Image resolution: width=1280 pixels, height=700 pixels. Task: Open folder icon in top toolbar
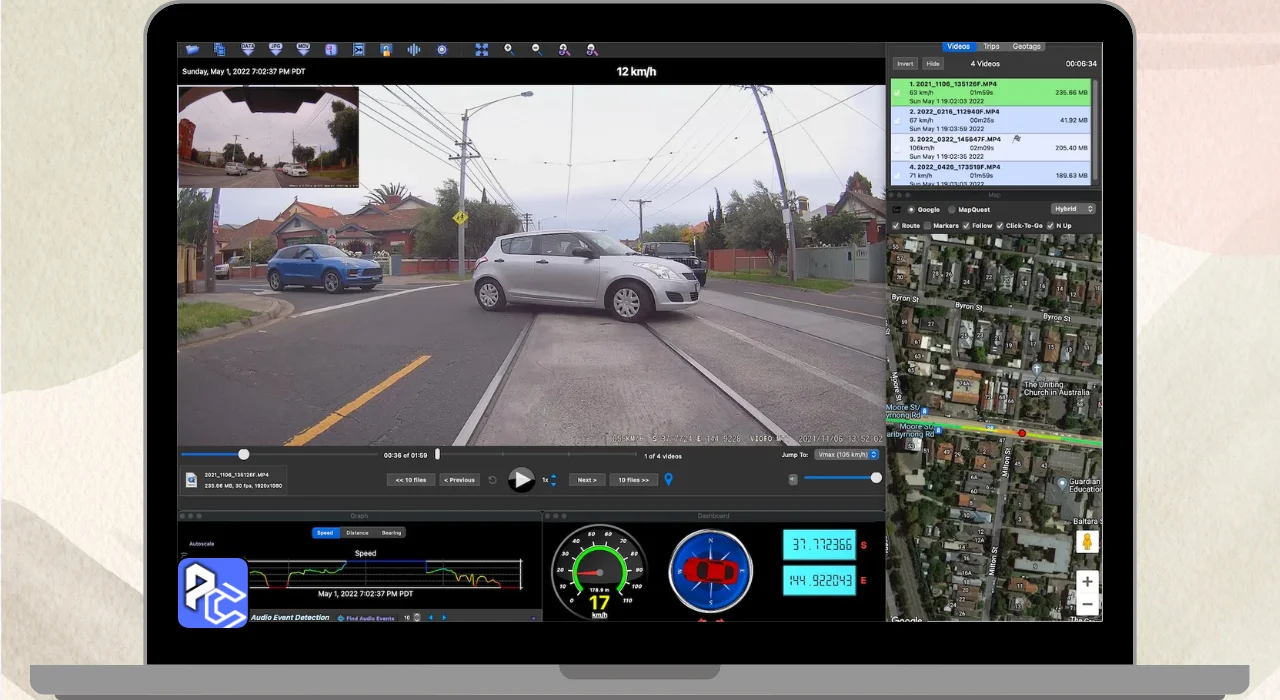(x=192, y=49)
